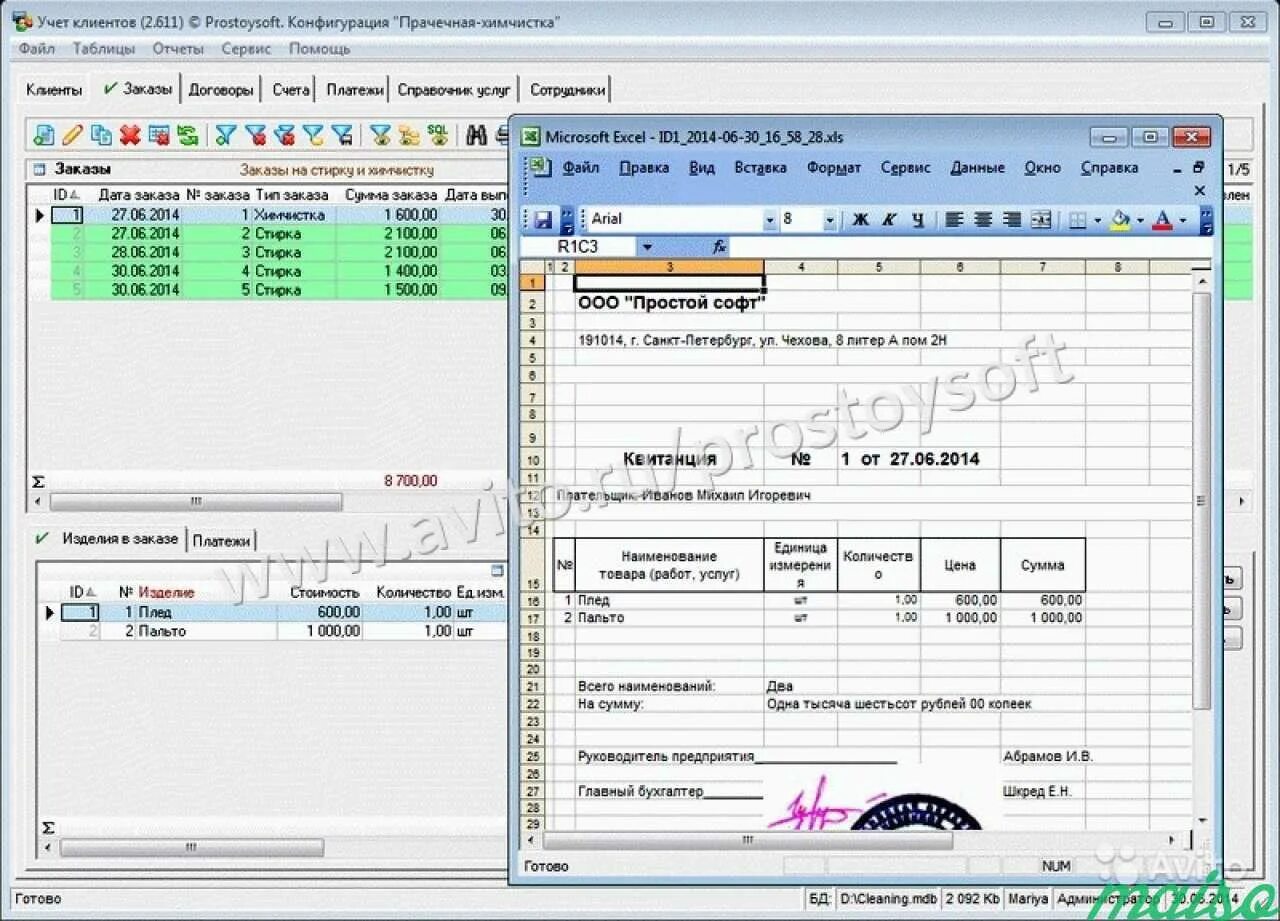
Task: Click the pencil edit record icon
Action: 72,135
